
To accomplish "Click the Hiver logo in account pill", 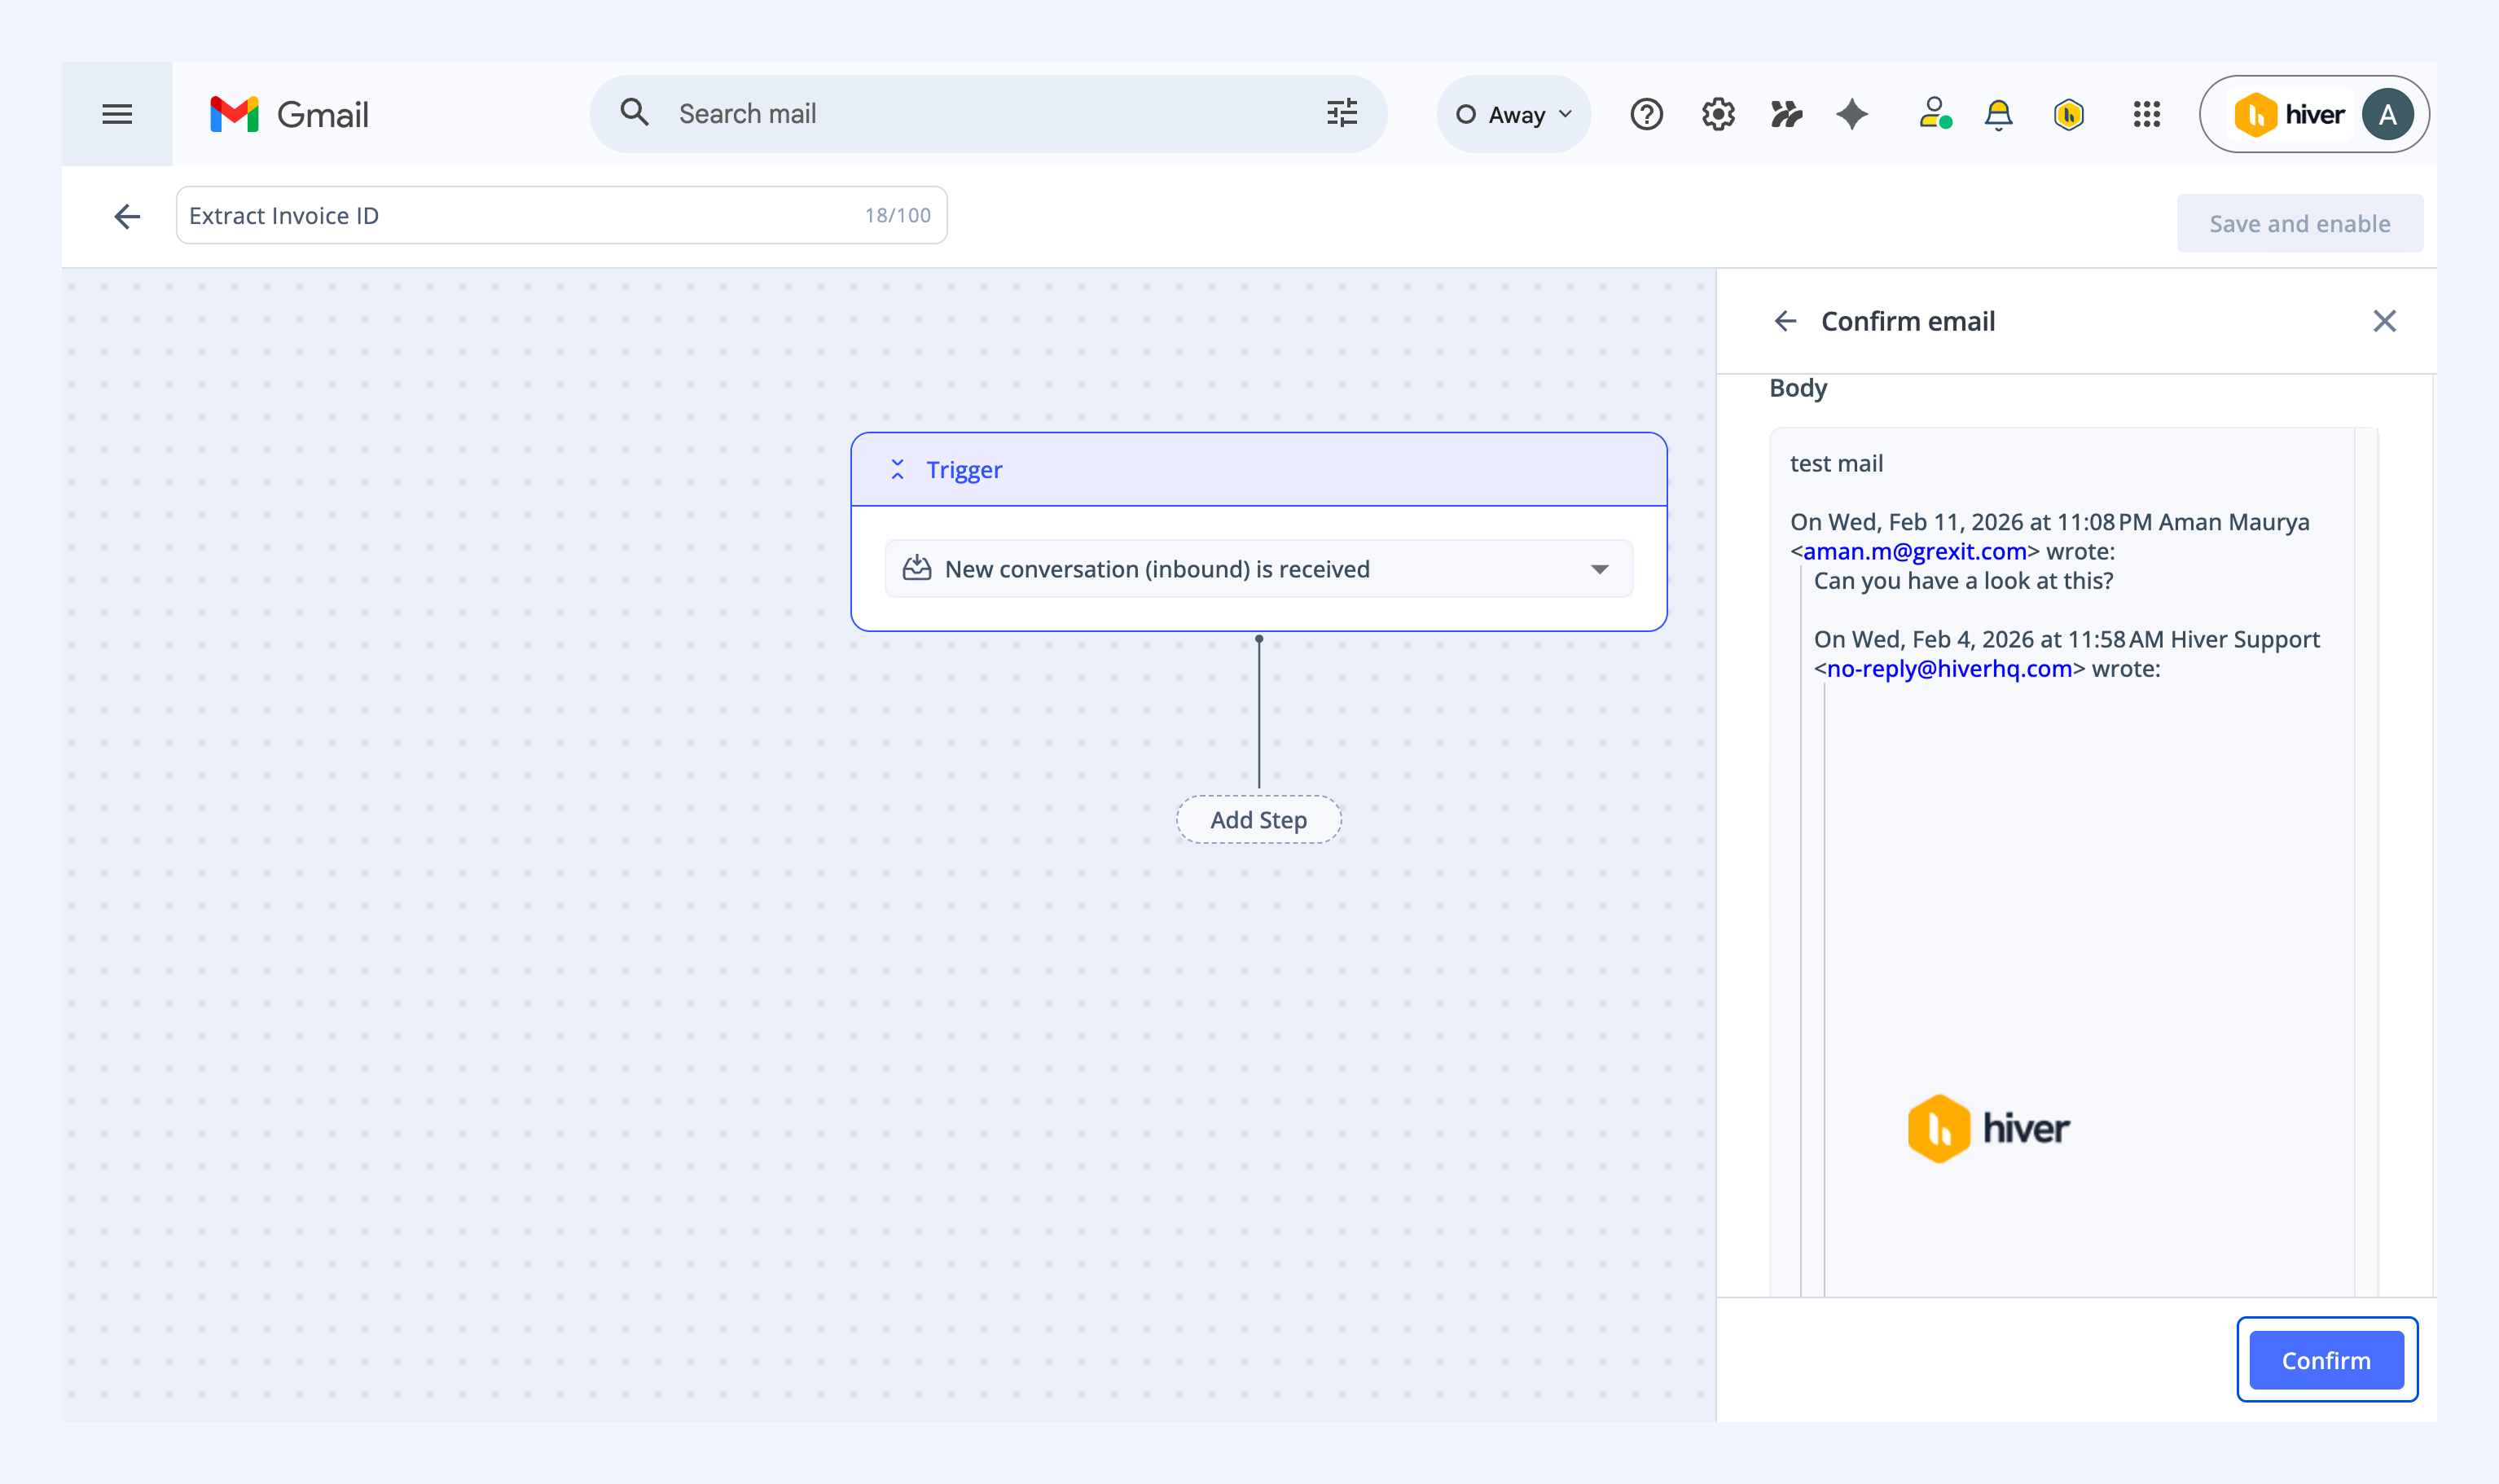I will [x=2289, y=114].
